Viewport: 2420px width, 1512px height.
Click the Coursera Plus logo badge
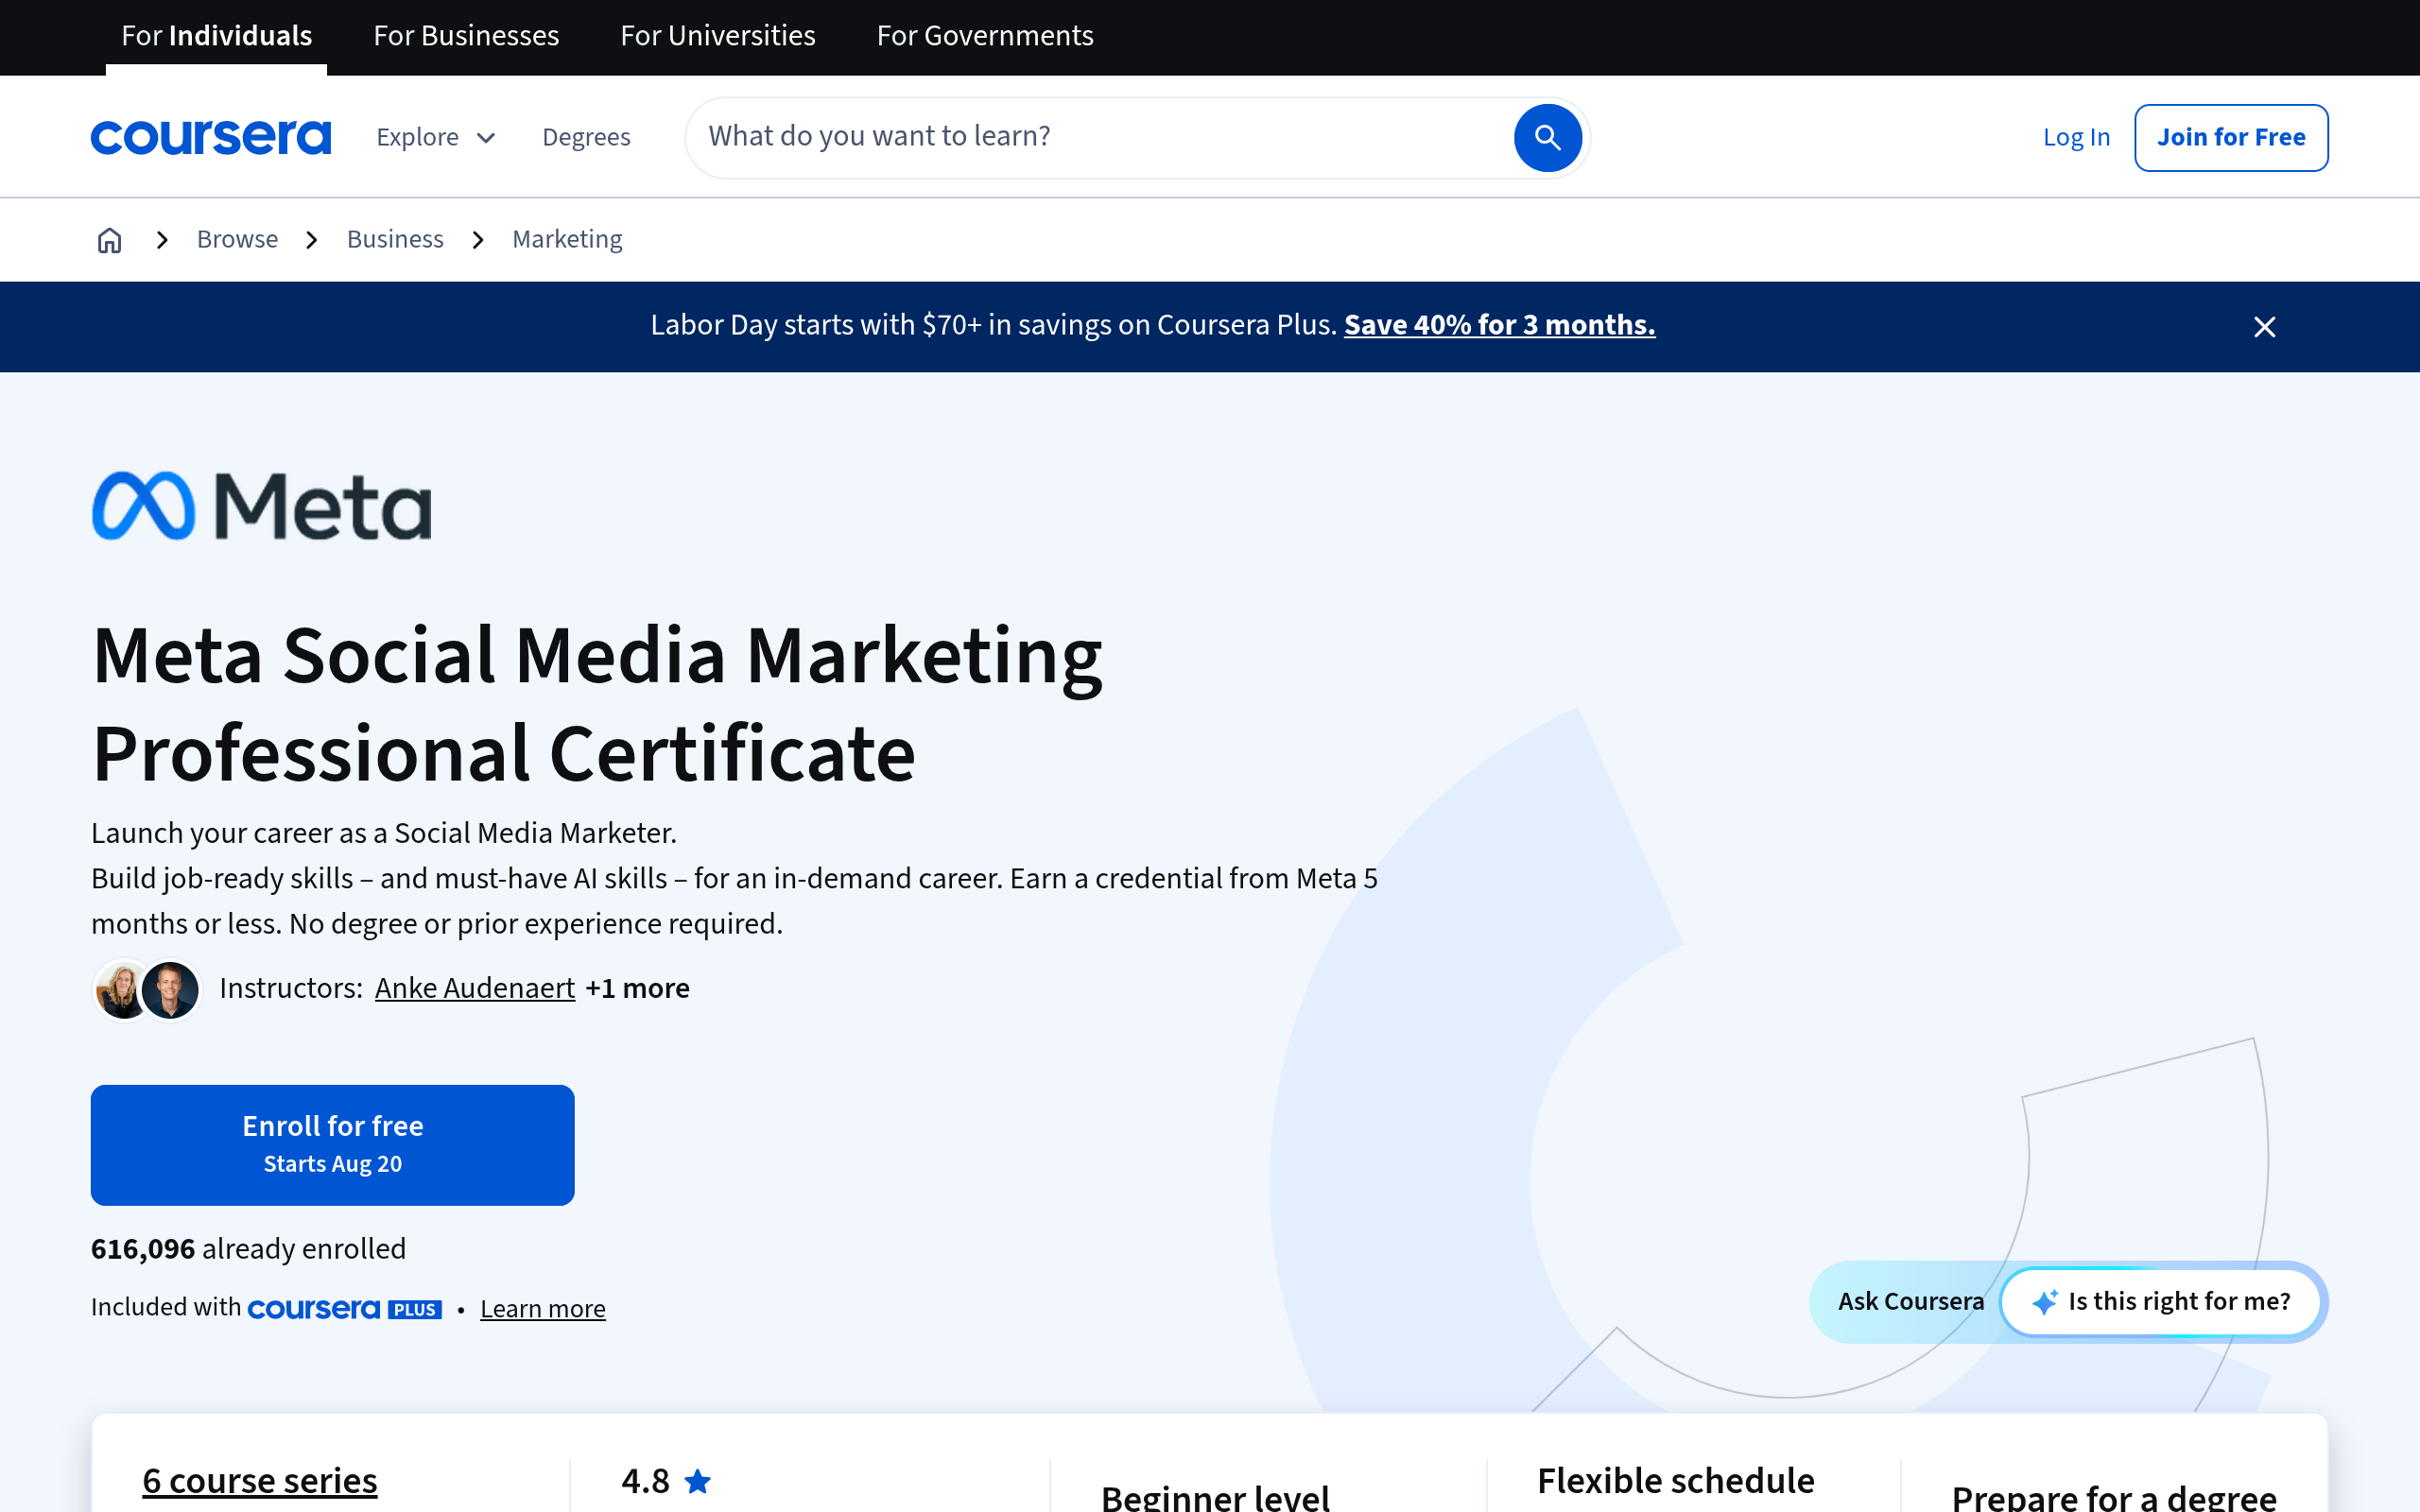click(345, 1308)
